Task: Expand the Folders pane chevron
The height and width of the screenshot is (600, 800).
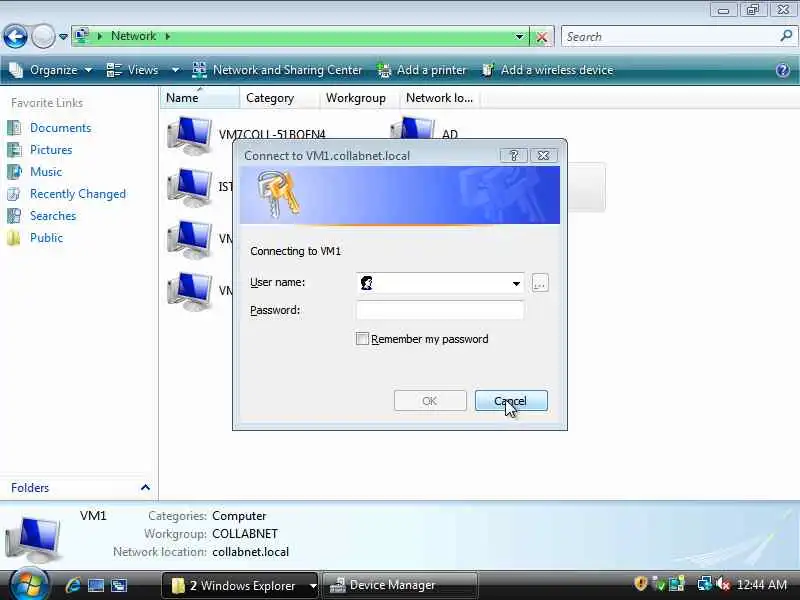Action: pos(145,488)
